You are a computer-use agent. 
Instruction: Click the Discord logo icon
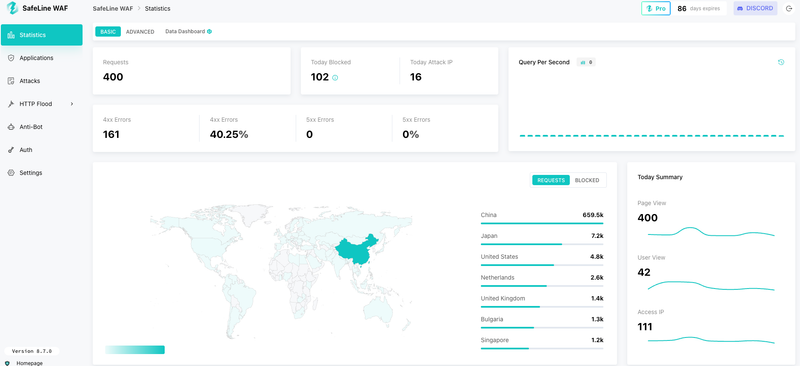(x=740, y=9)
